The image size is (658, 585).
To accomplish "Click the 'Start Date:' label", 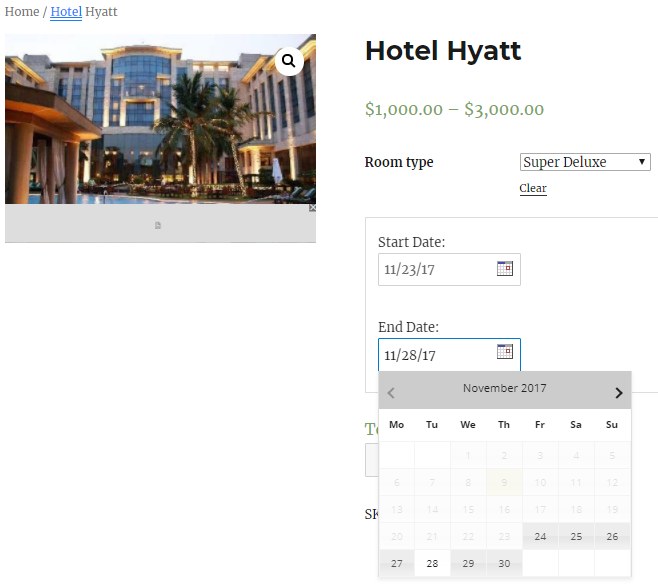I will pos(411,242).
